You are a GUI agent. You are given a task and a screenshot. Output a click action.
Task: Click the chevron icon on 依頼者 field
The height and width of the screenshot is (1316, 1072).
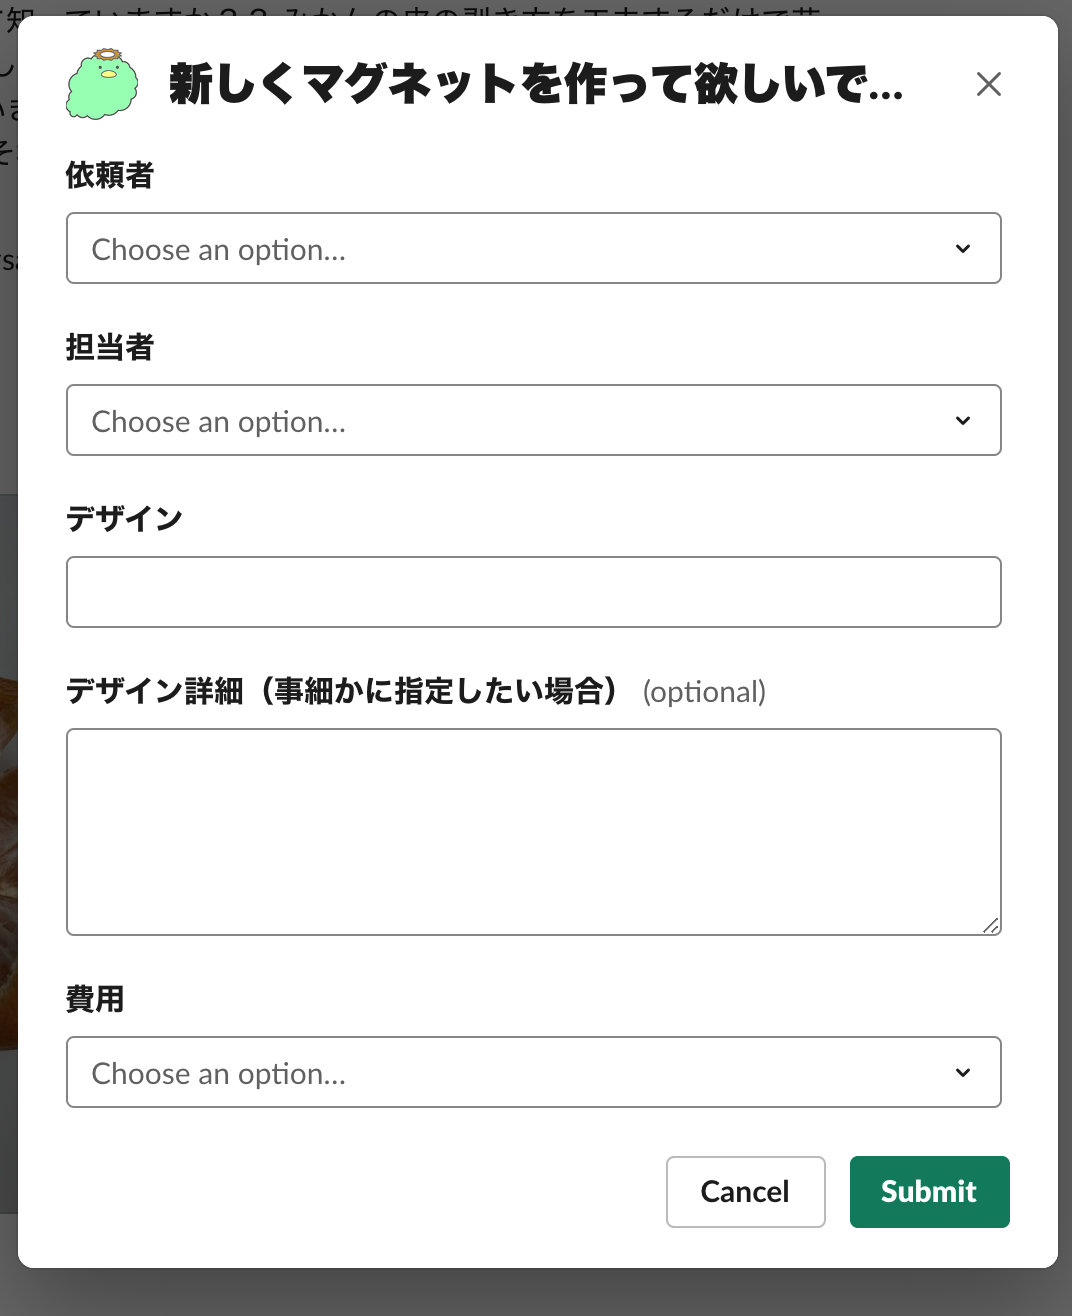click(963, 248)
